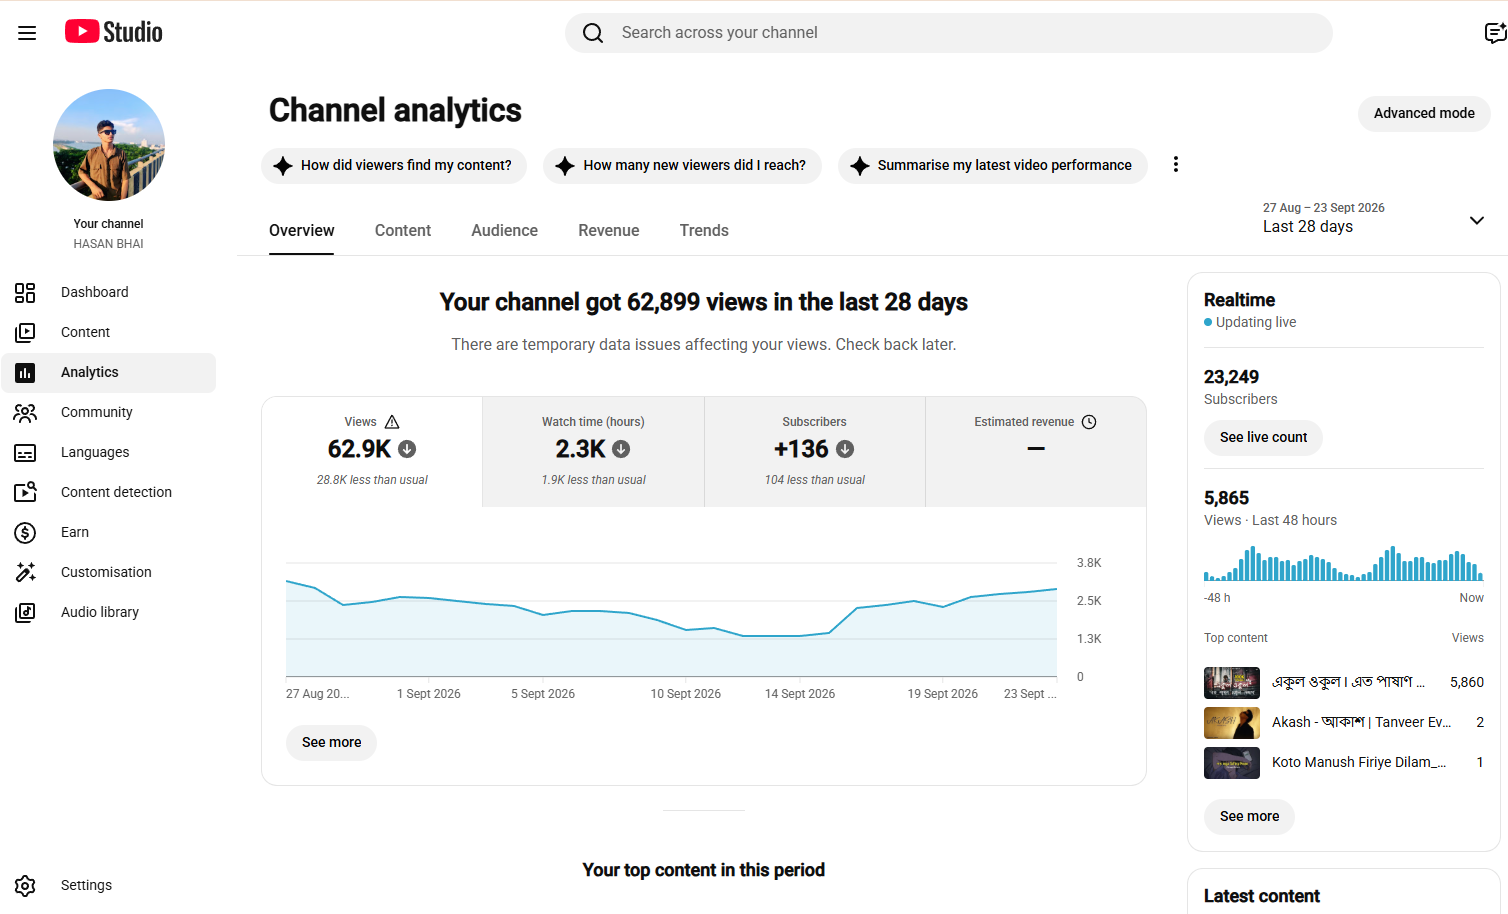Click See more in the Realtime panel

(x=1249, y=816)
